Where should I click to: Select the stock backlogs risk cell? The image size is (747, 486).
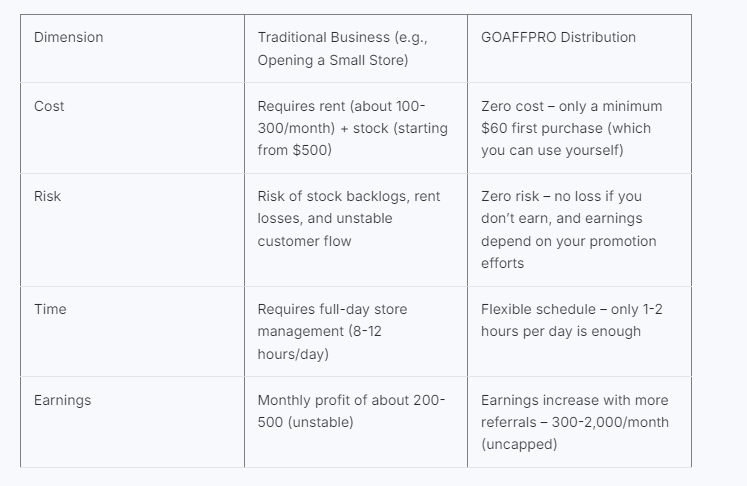click(x=349, y=218)
